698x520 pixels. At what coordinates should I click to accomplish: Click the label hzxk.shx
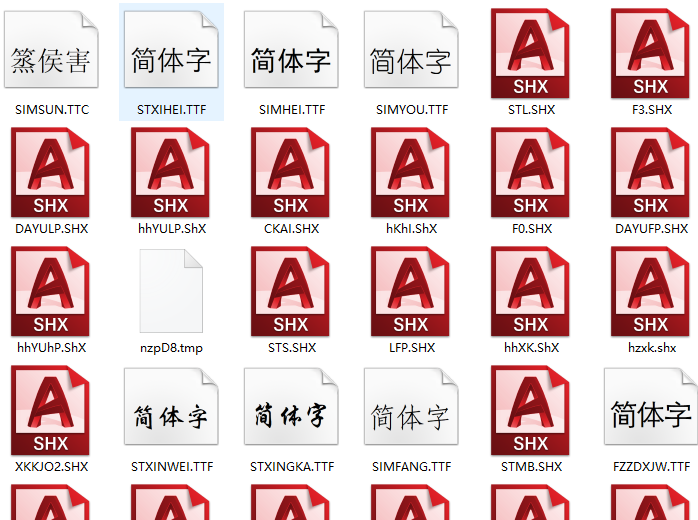point(652,348)
